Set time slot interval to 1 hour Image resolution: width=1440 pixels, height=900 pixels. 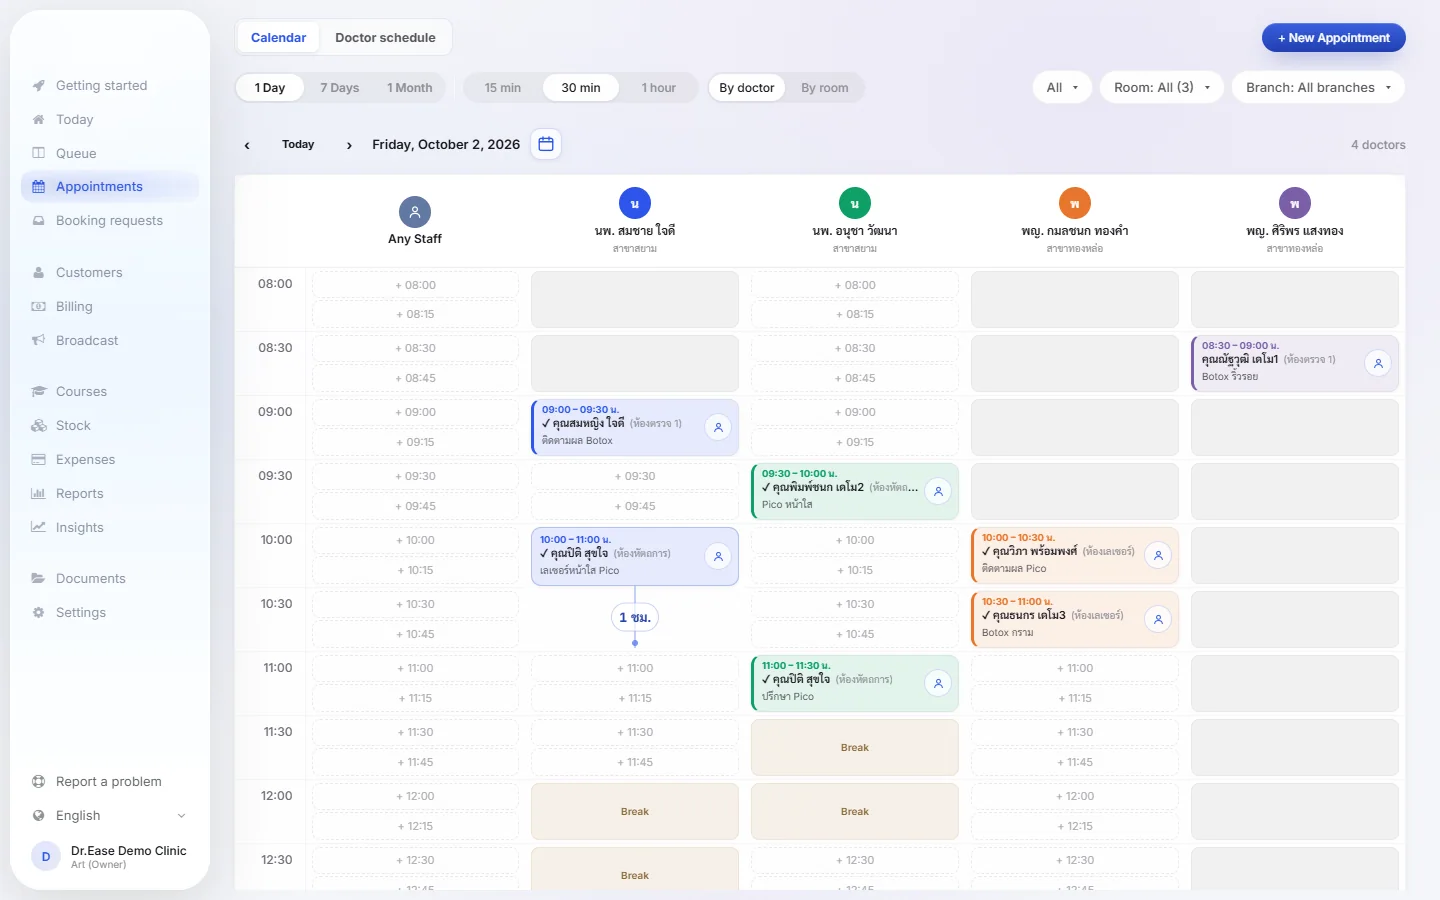tap(659, 88)
